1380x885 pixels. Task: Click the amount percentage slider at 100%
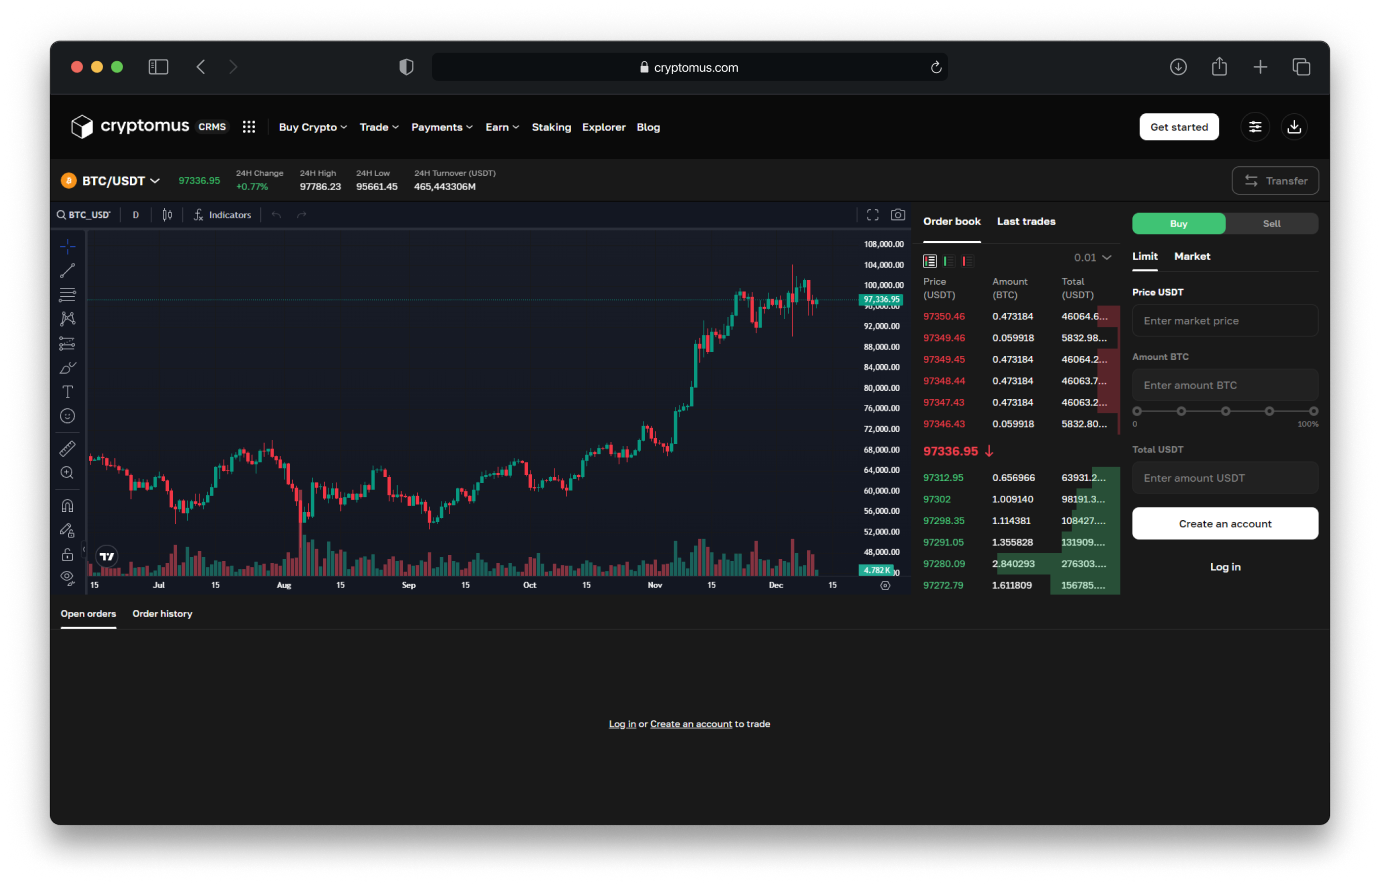click(x=1314, y=410)
